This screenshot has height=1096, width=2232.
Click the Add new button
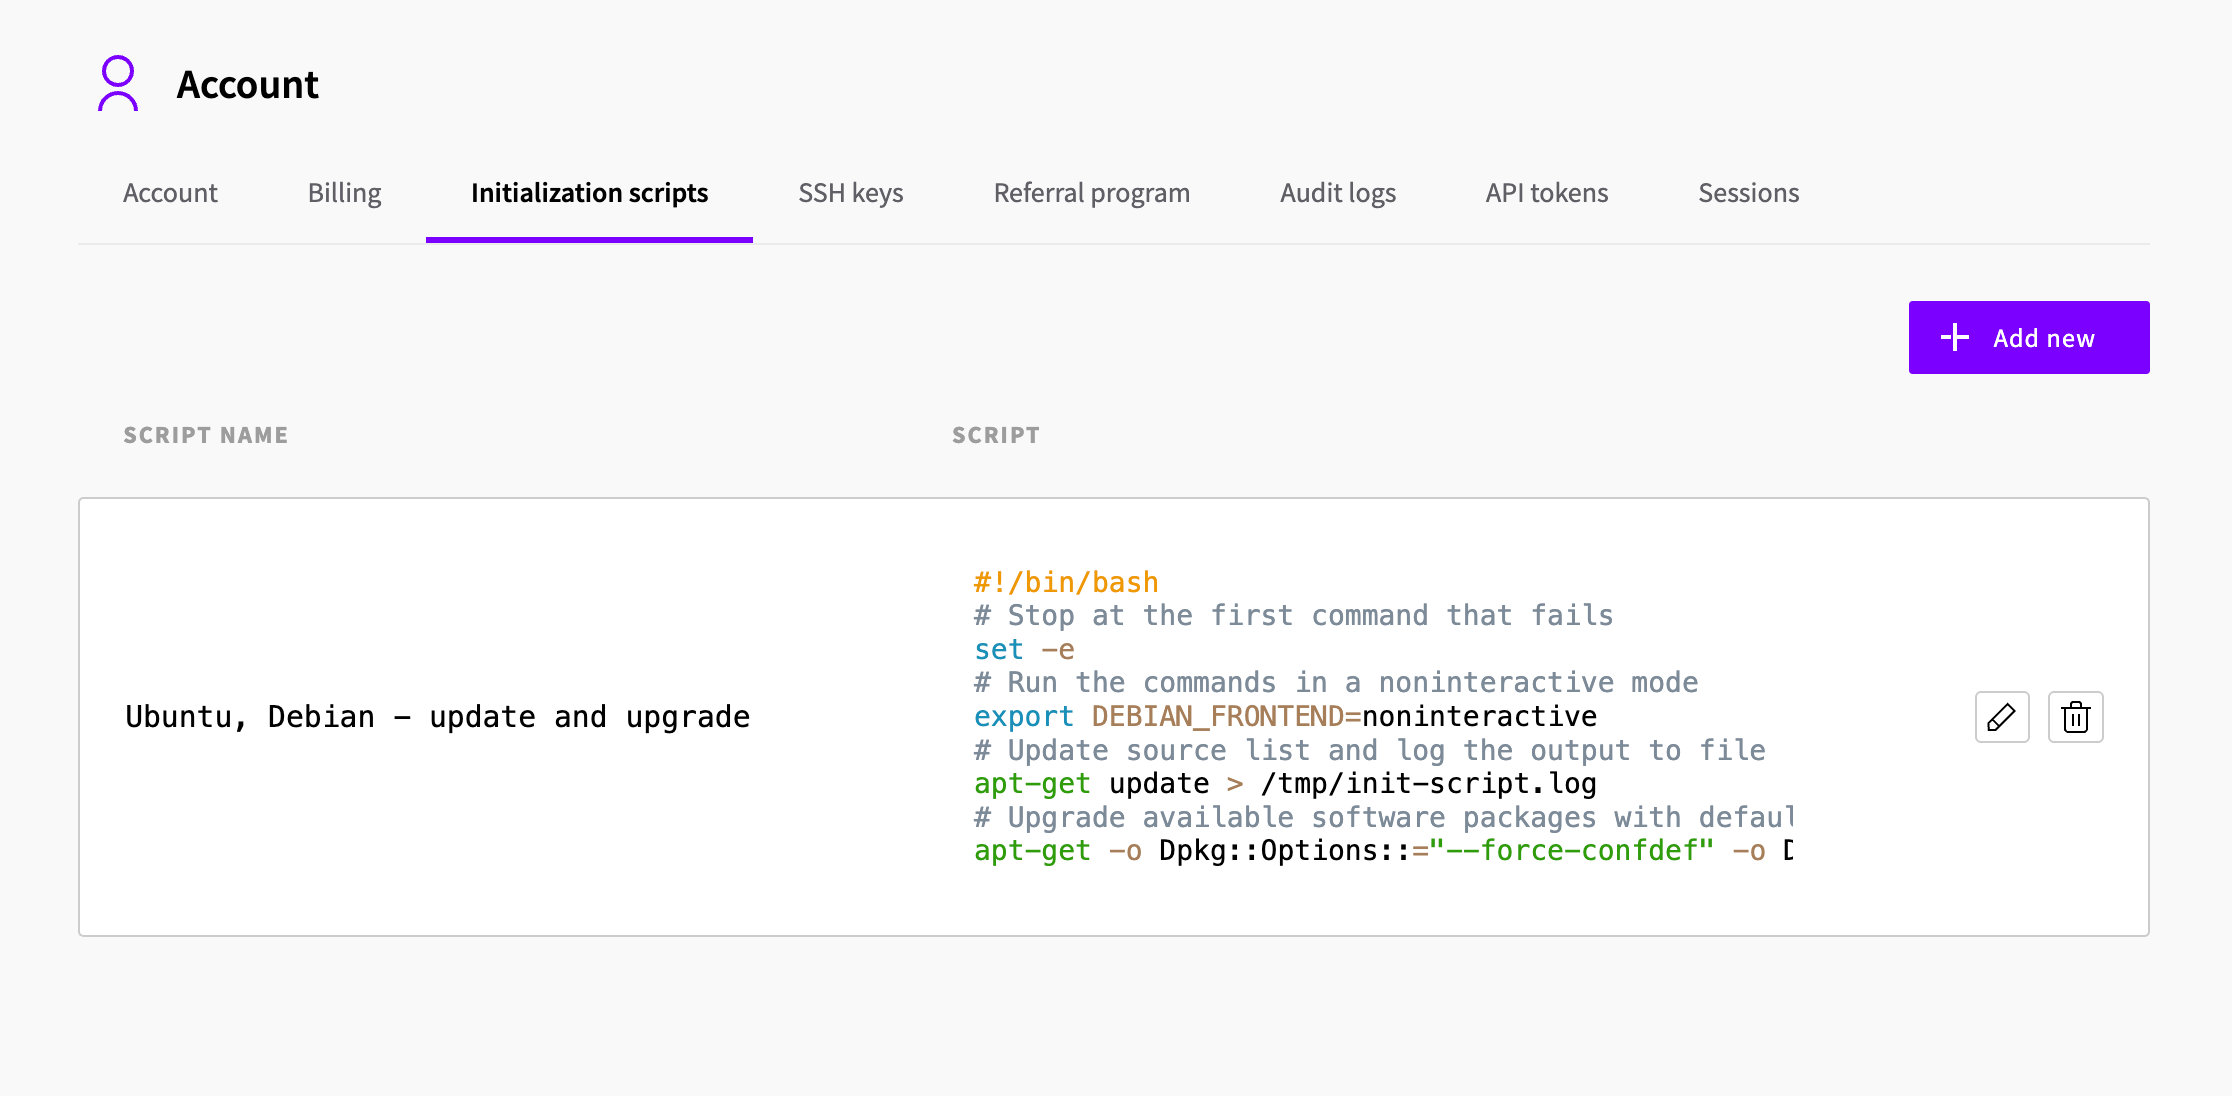pos(2029,338)
